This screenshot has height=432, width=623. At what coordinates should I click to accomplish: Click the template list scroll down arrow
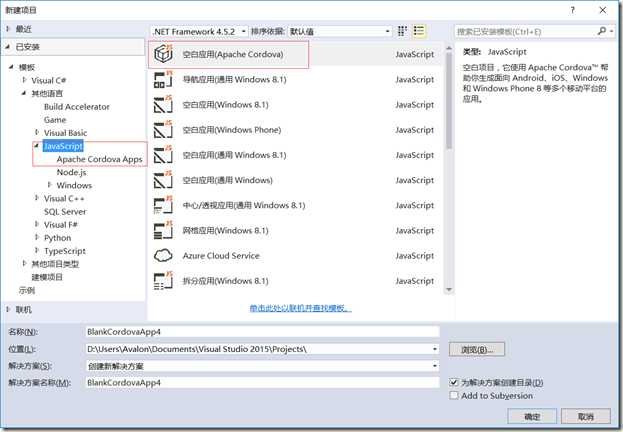(449, 290)
